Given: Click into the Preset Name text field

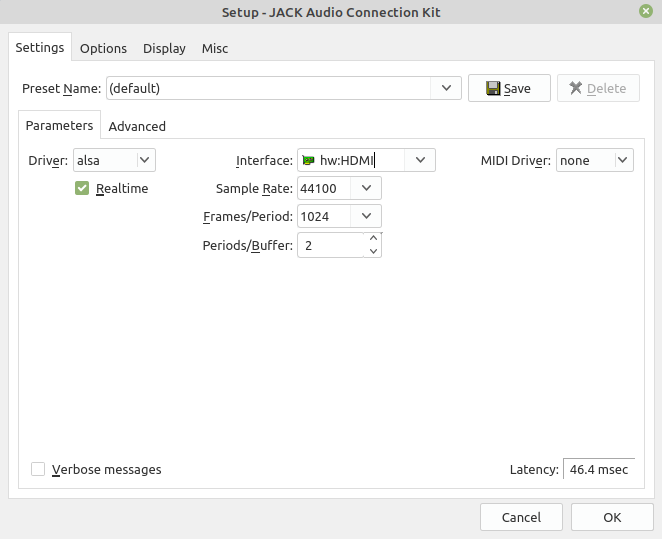Looking at the screenshot, I should tap(269, 88).
